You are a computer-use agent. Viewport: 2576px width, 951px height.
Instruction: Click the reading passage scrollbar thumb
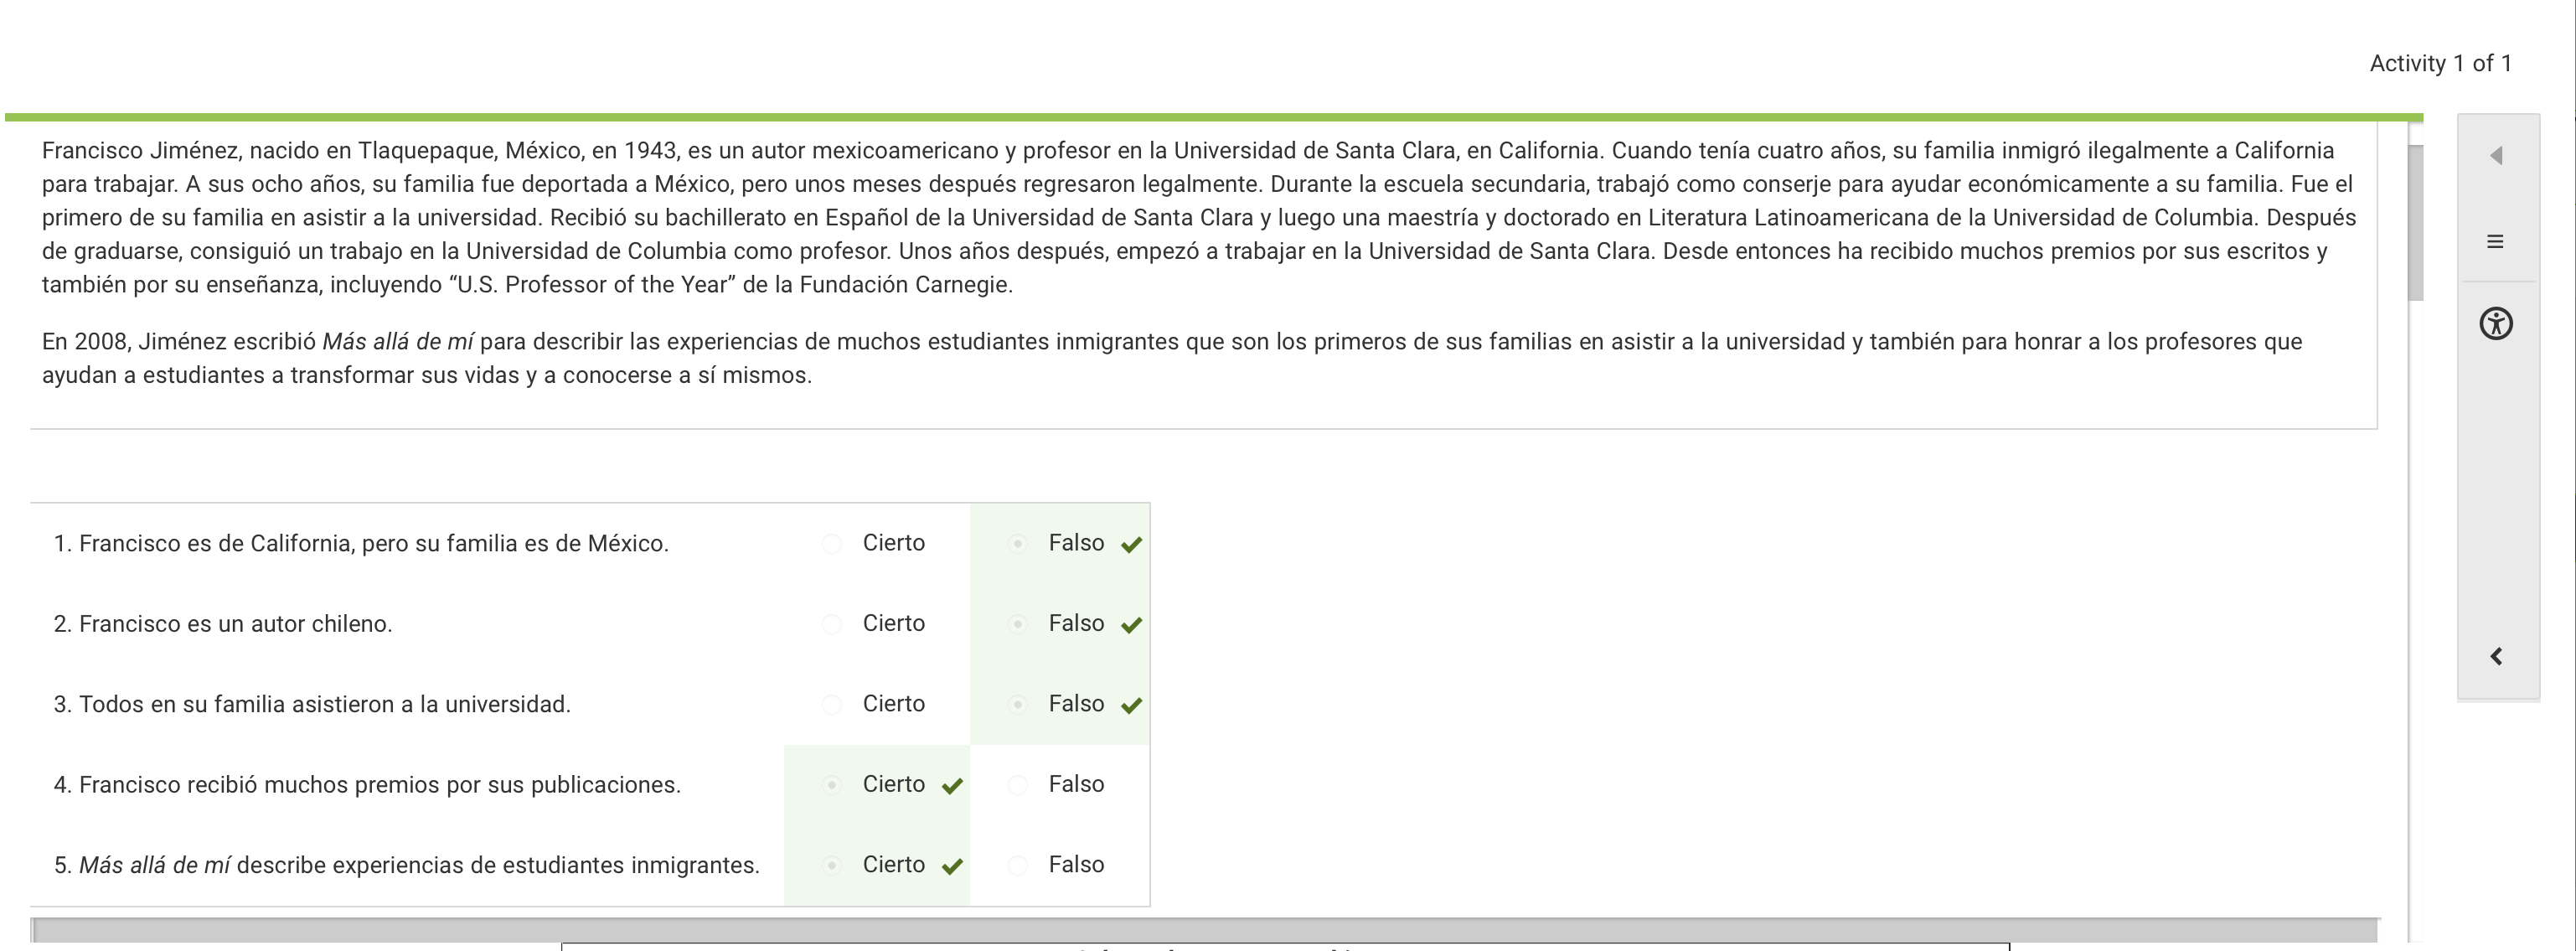2415,222
